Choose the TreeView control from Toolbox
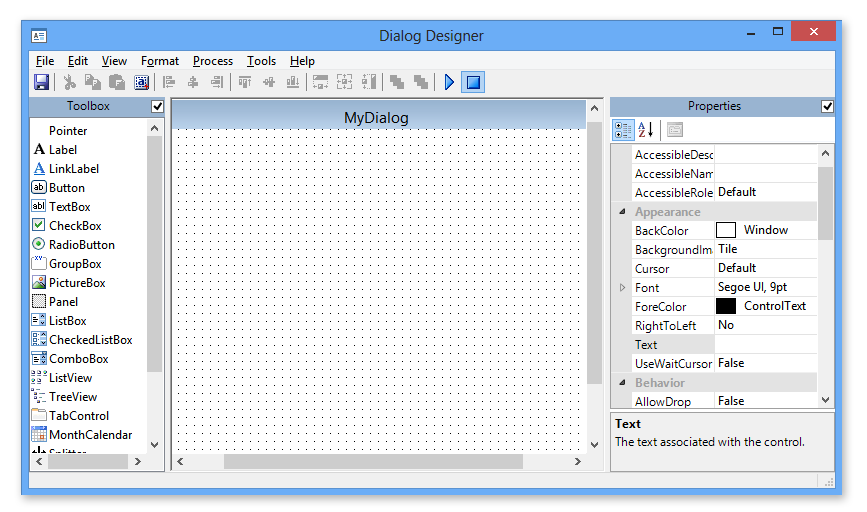Viewport: 867px width, 512px height. pos(73,397)
